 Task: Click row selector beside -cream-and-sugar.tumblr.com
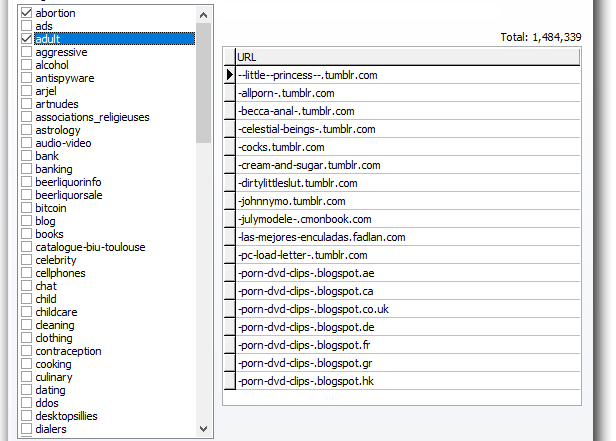229,165
